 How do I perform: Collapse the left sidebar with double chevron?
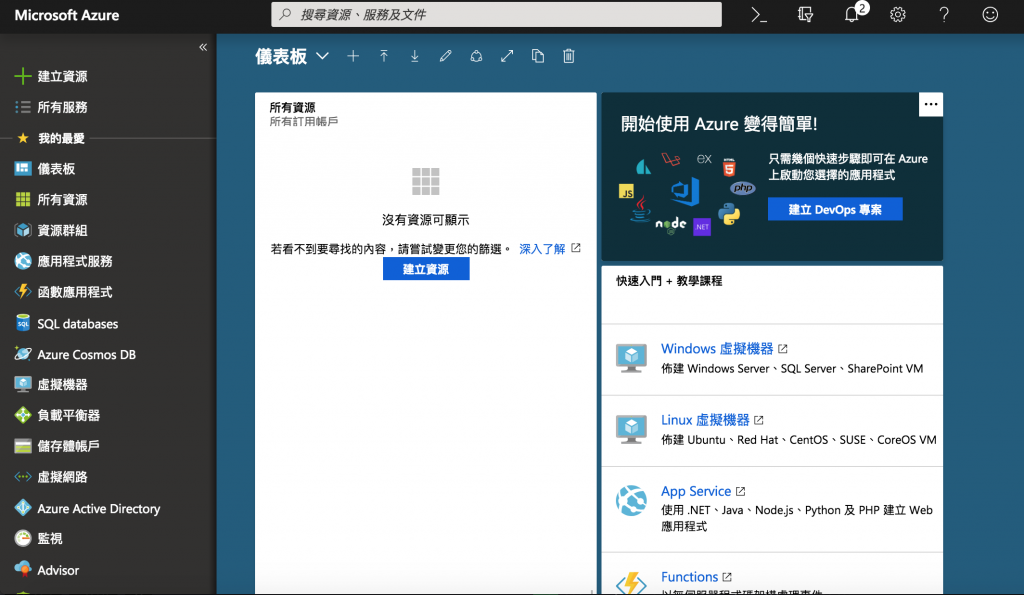tap(203, 47)
